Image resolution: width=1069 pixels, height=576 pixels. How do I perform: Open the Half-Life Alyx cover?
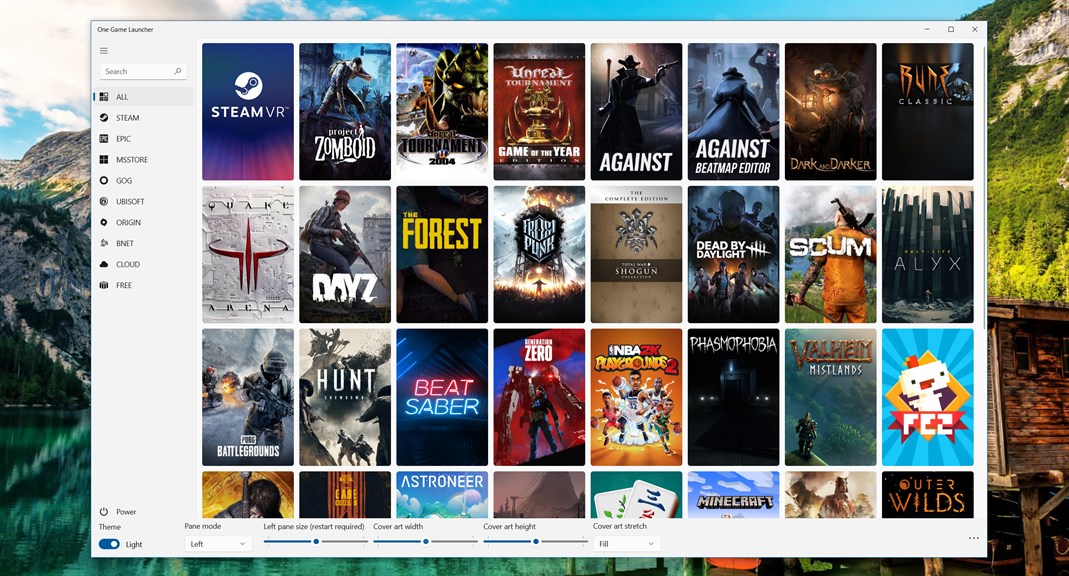pyautogui.click(x=928, y=254)
